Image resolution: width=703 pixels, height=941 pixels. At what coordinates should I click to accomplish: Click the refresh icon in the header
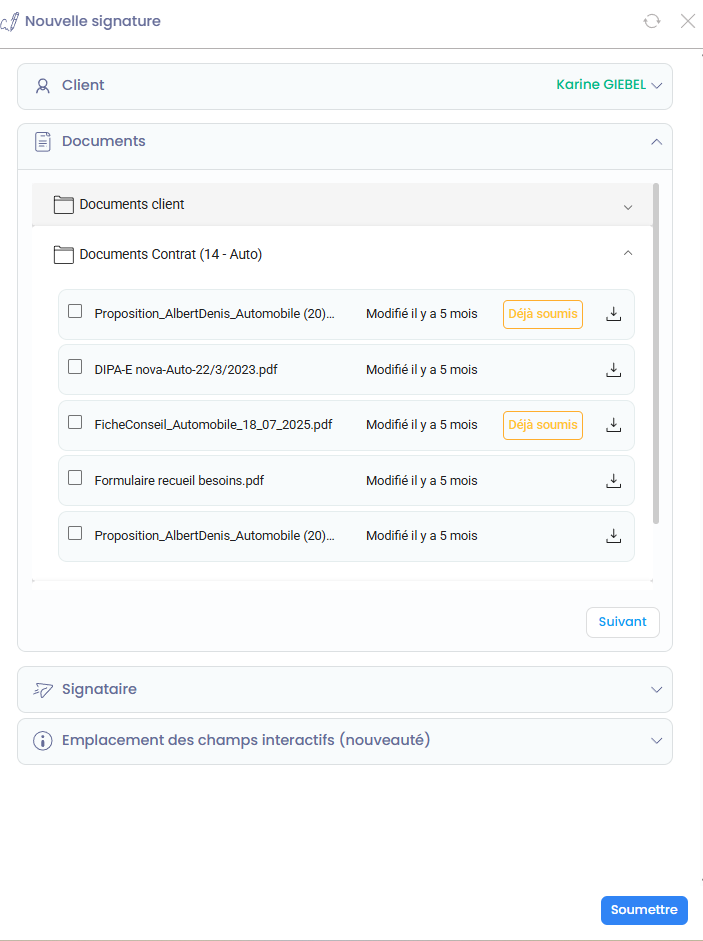652,21
